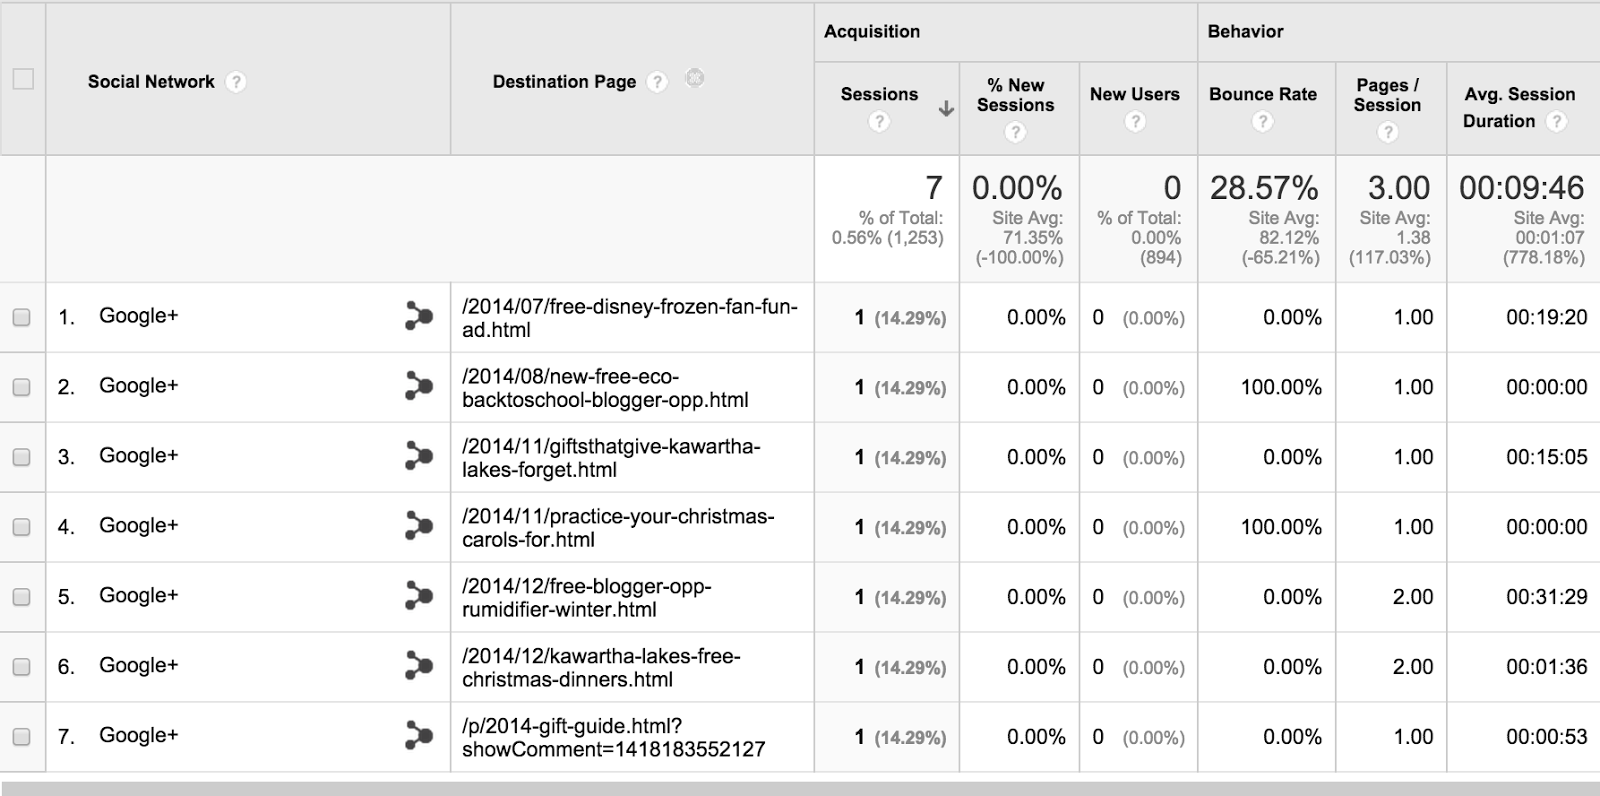Click the help icon under Bounce Rate

tap(1263, 122)
